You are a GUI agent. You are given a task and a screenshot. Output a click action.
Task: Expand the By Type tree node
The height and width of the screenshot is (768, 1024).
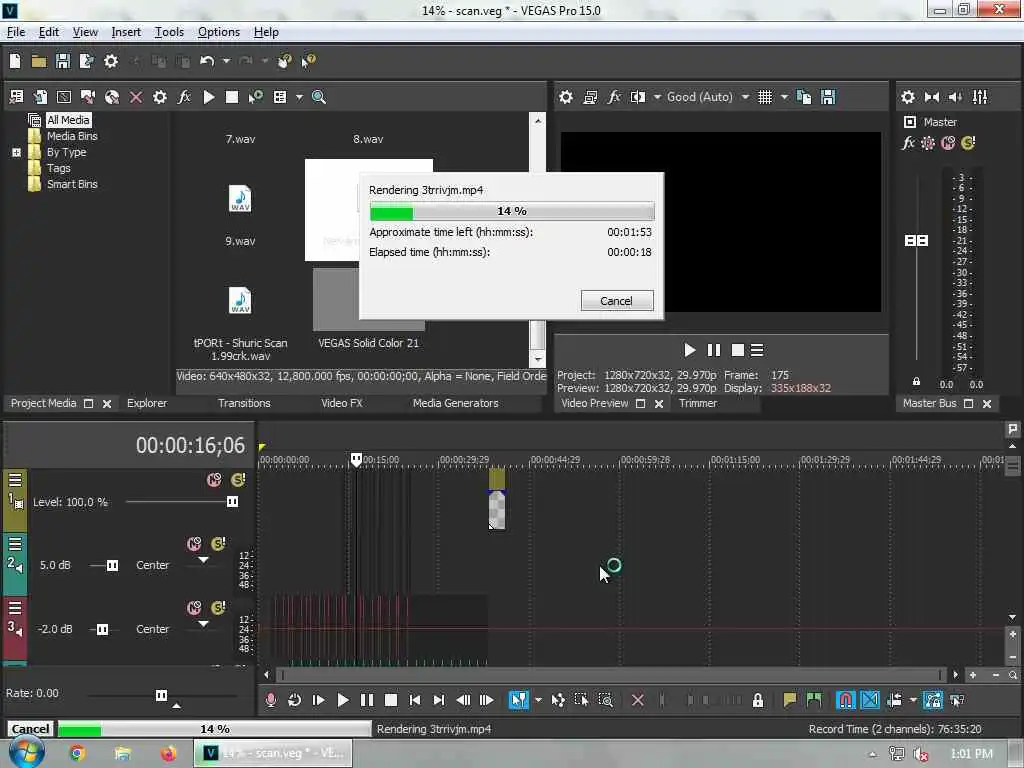click(x=17, y=153)
